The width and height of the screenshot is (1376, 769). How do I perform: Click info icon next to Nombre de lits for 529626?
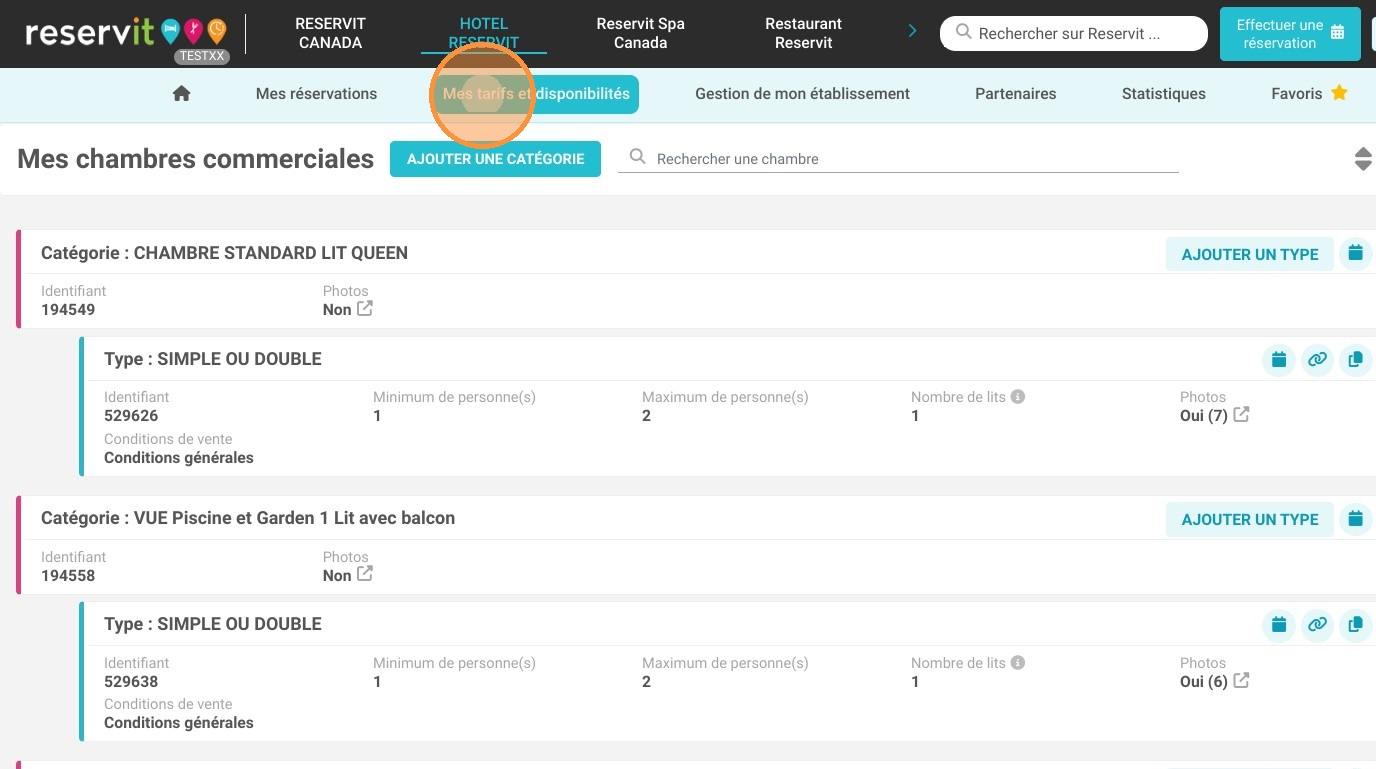[1018, 397]
